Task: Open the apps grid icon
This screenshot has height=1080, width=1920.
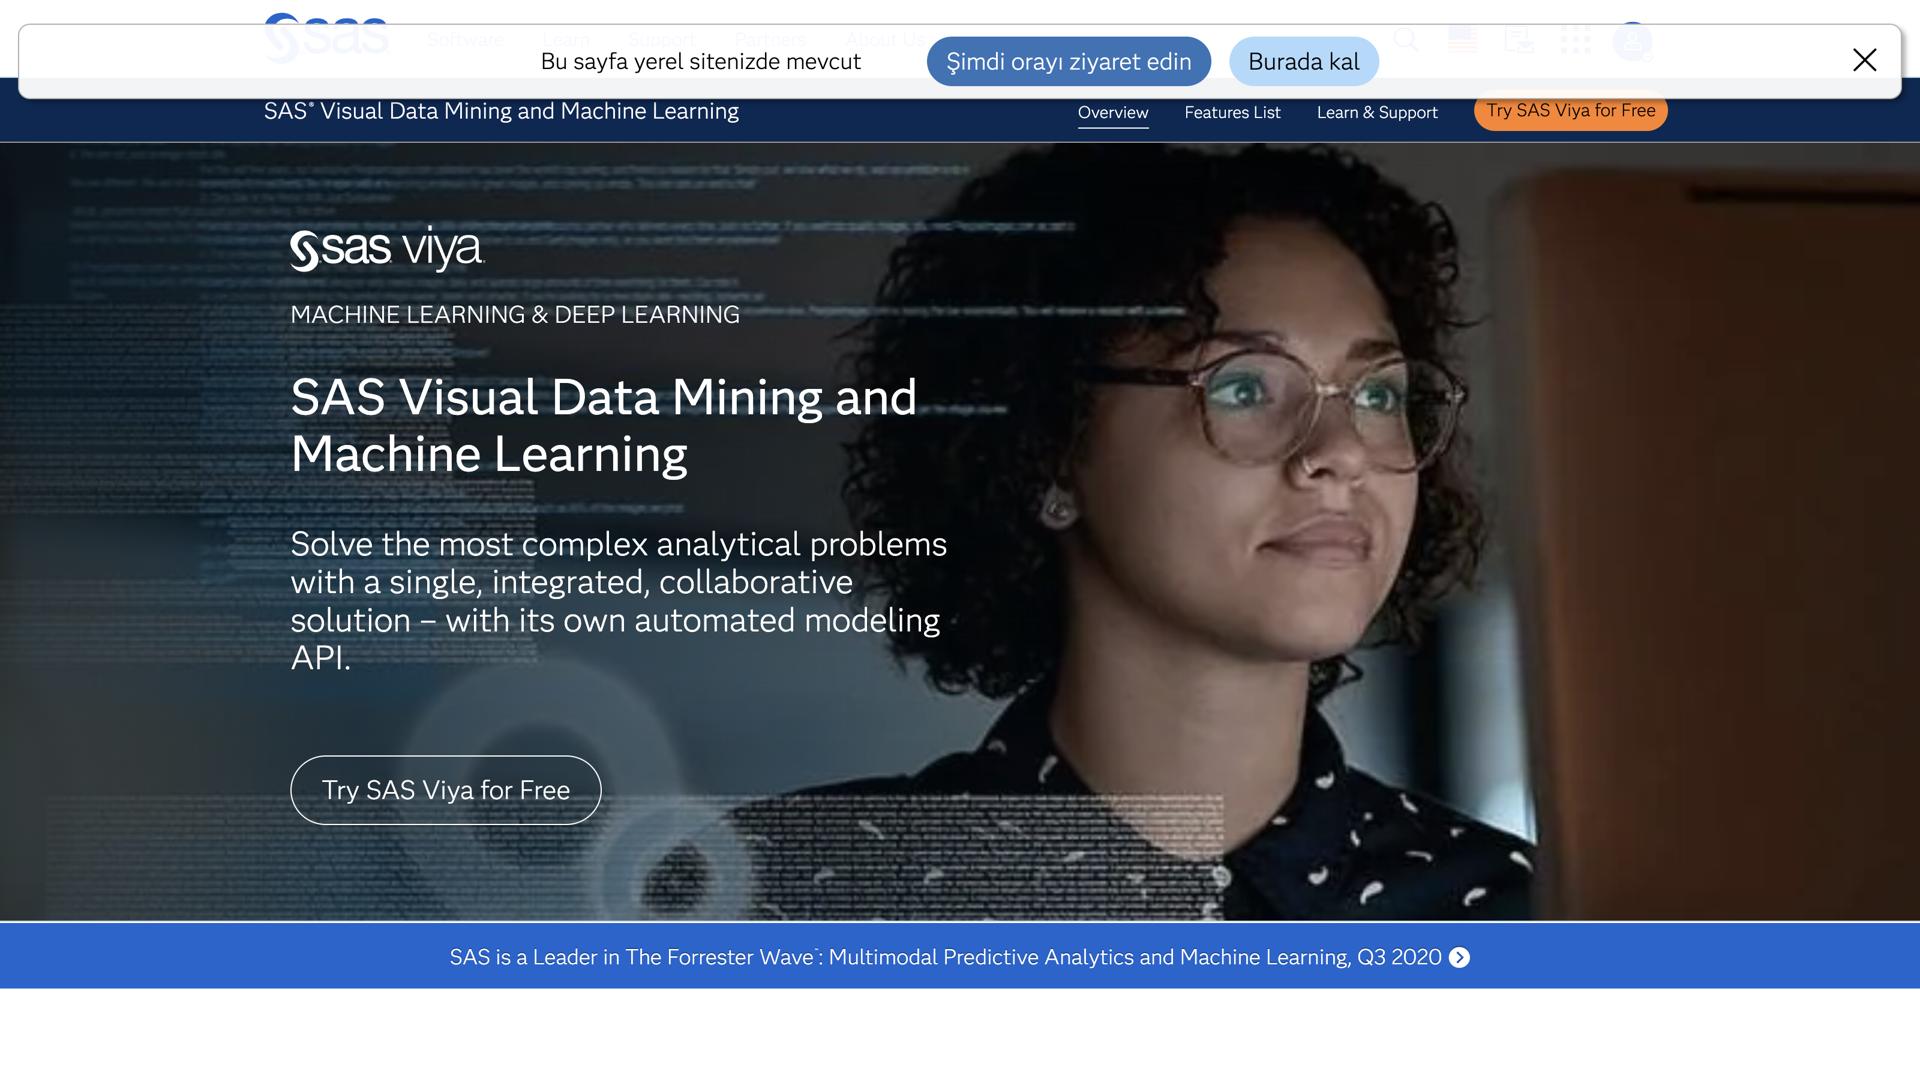Action: pos(1577,40)
